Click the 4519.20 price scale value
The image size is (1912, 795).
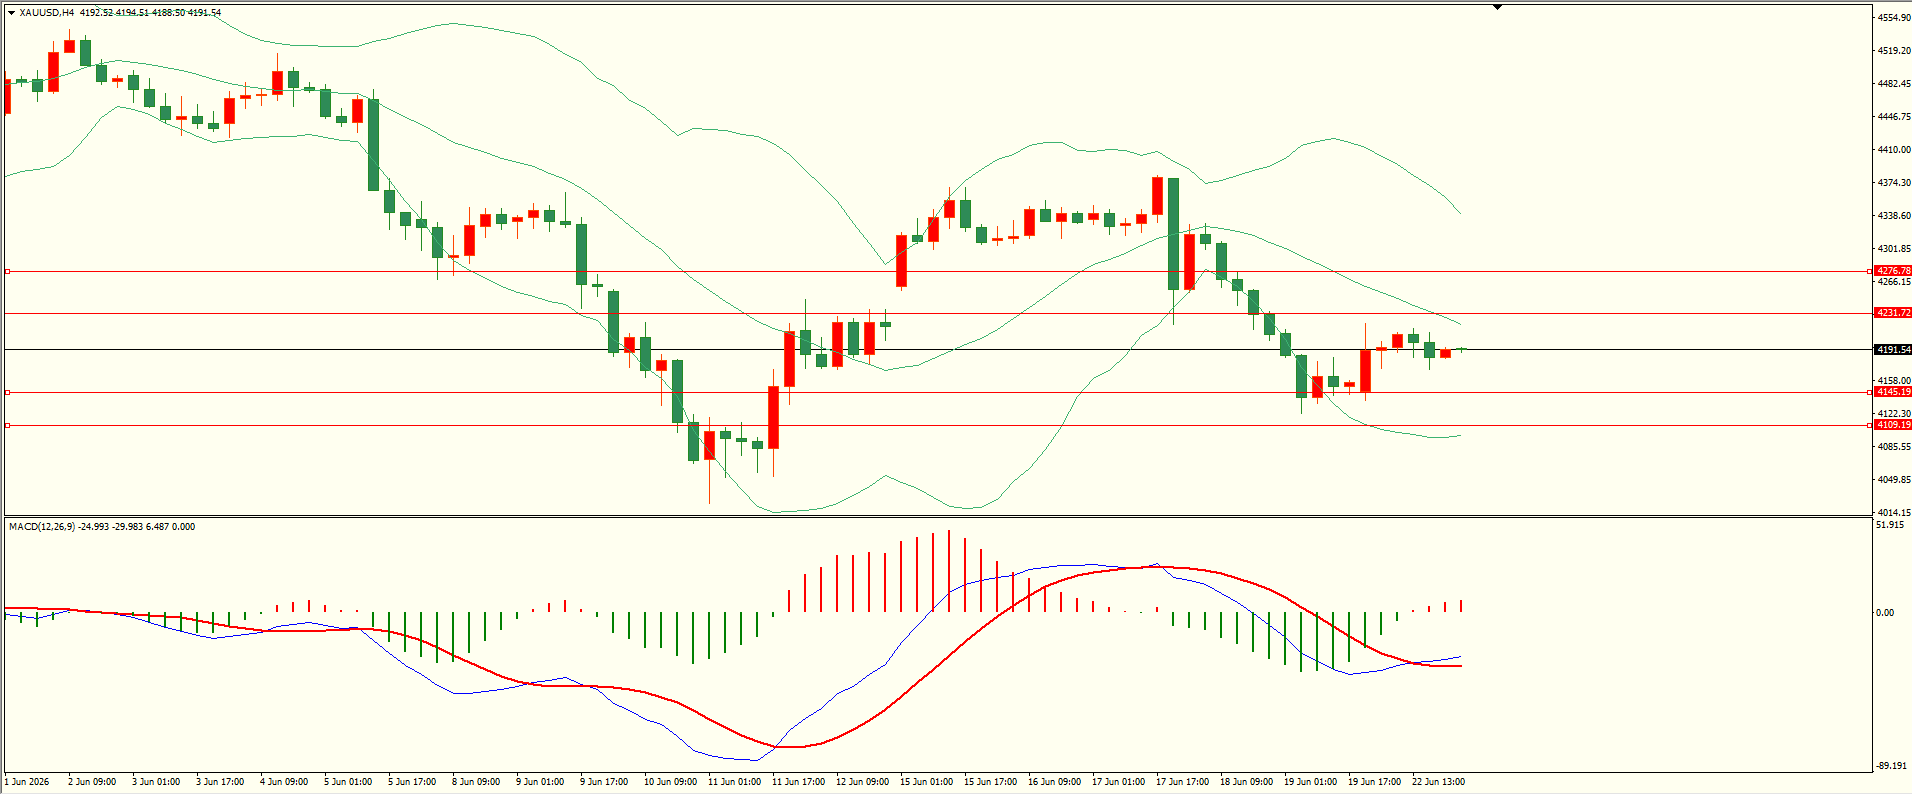(x=1894, y=50)
